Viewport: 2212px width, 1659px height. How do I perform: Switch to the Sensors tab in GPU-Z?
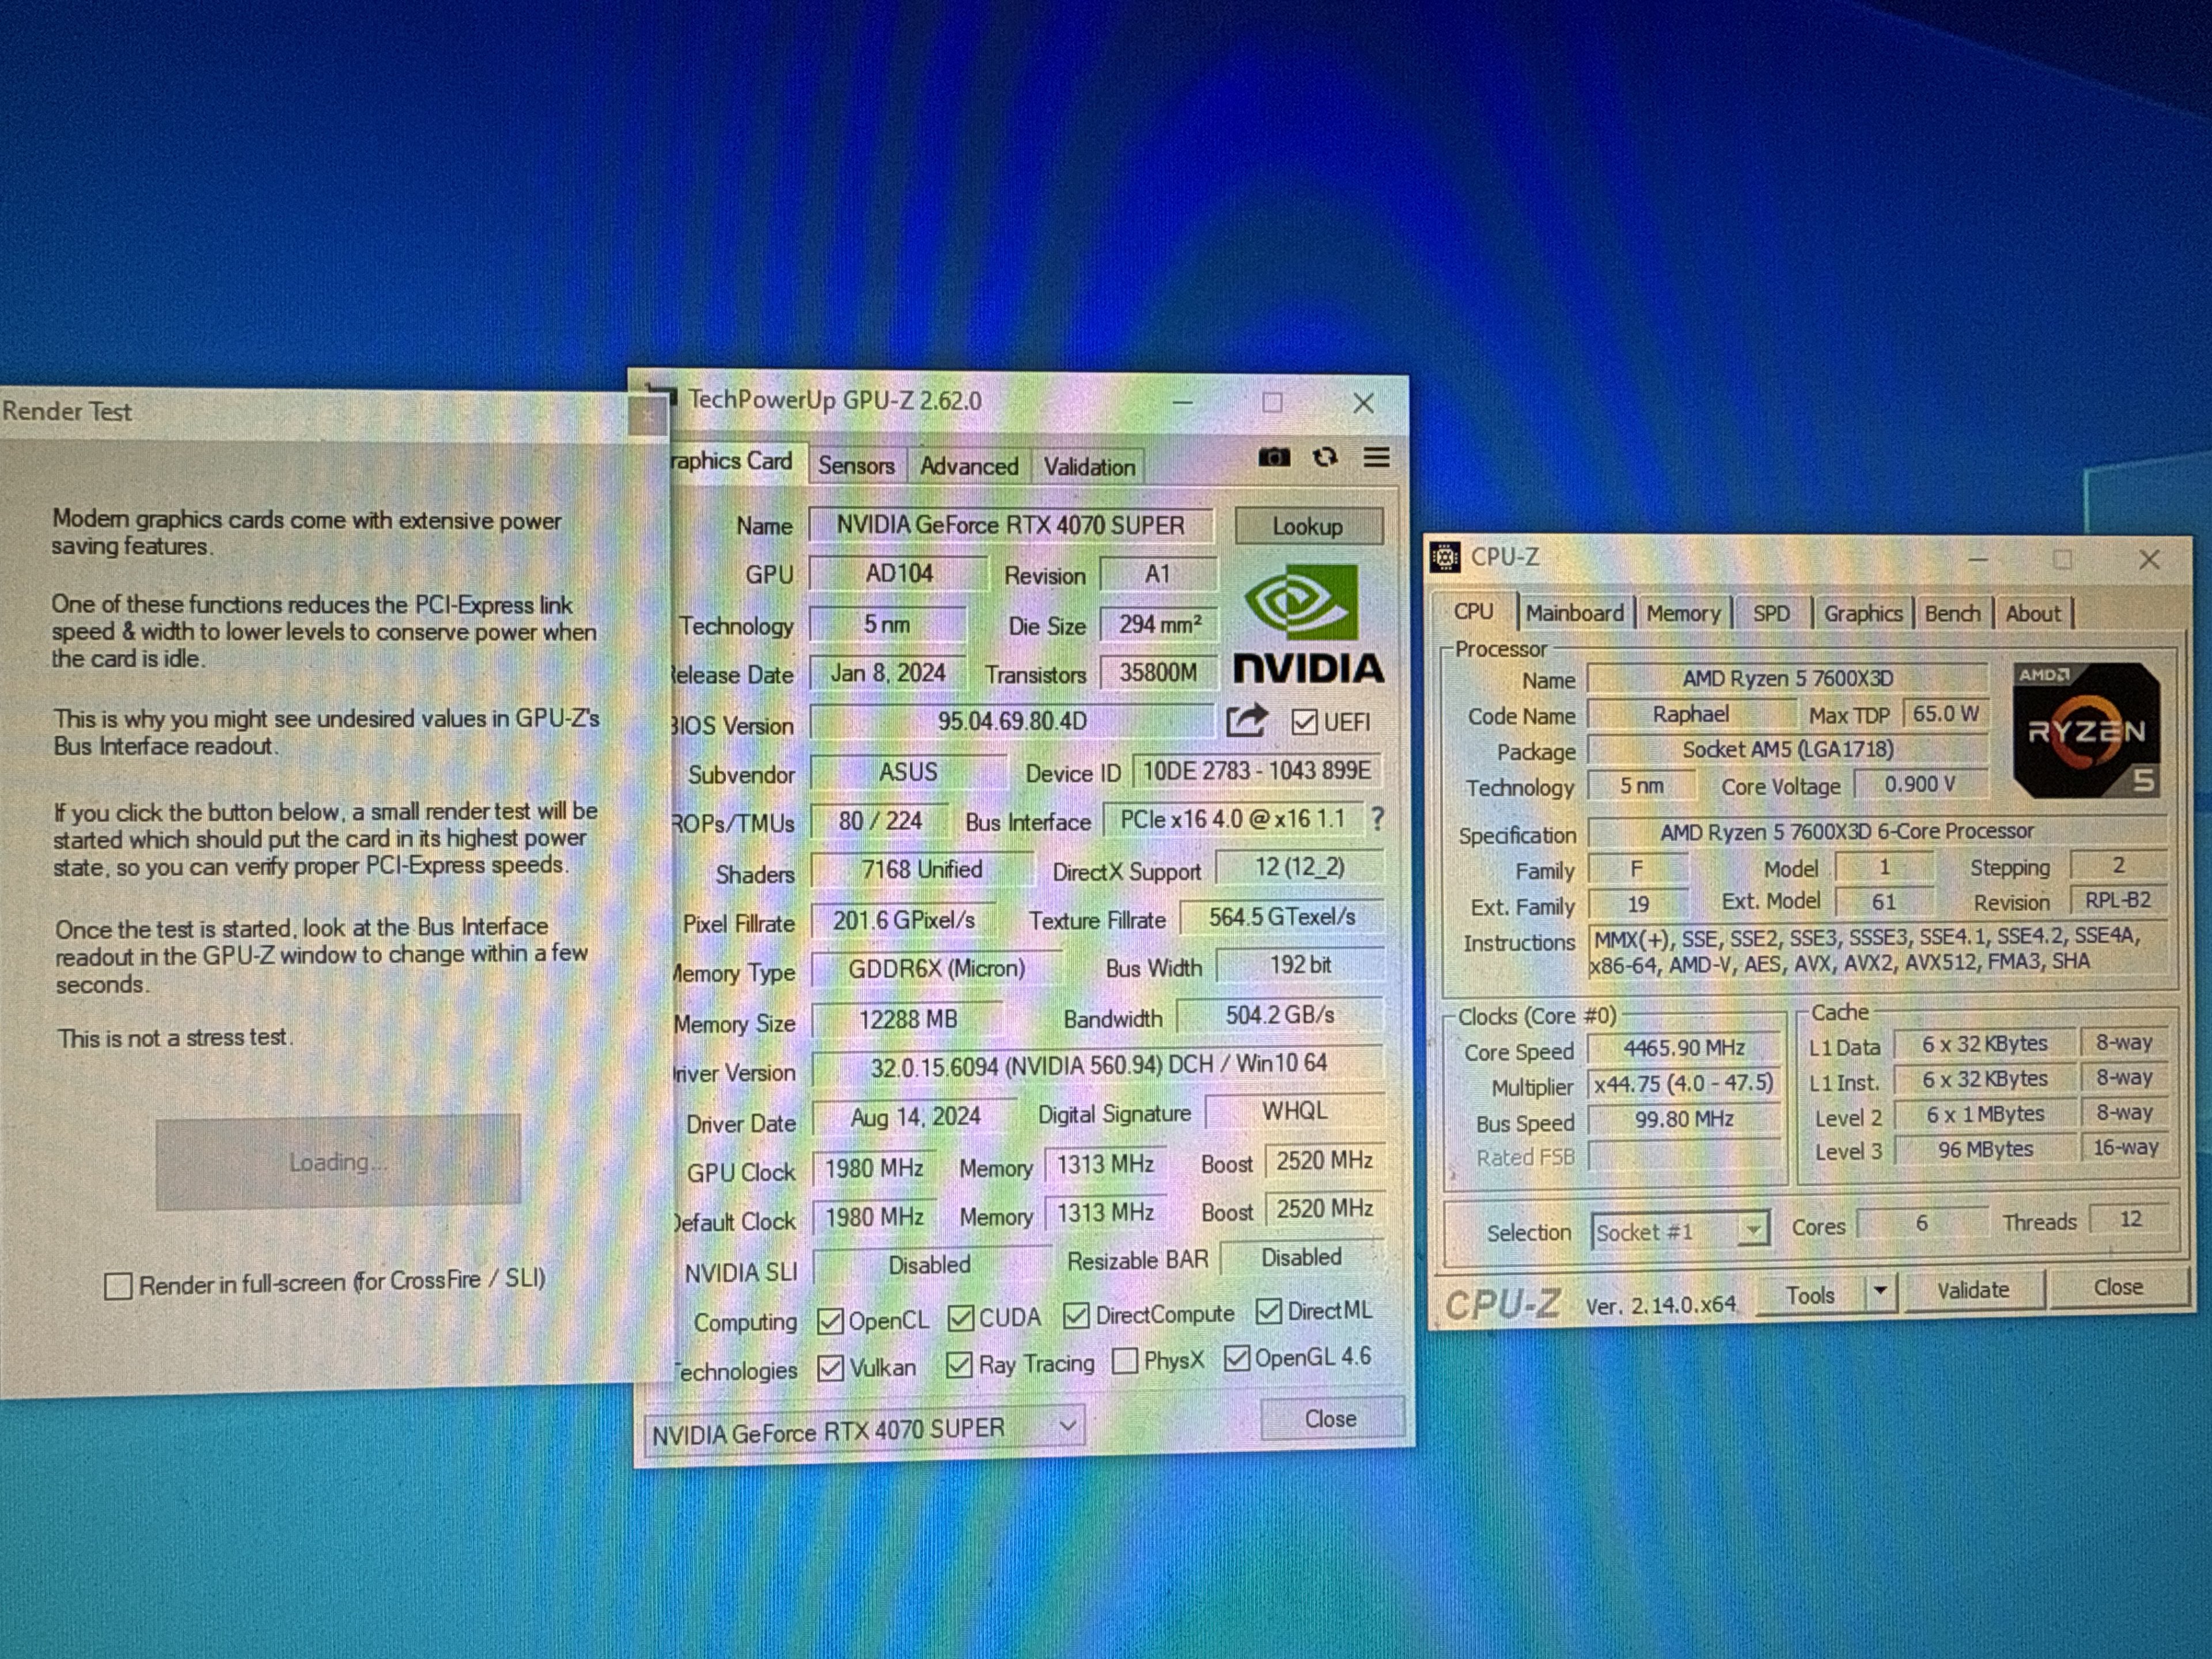point(856,466)
